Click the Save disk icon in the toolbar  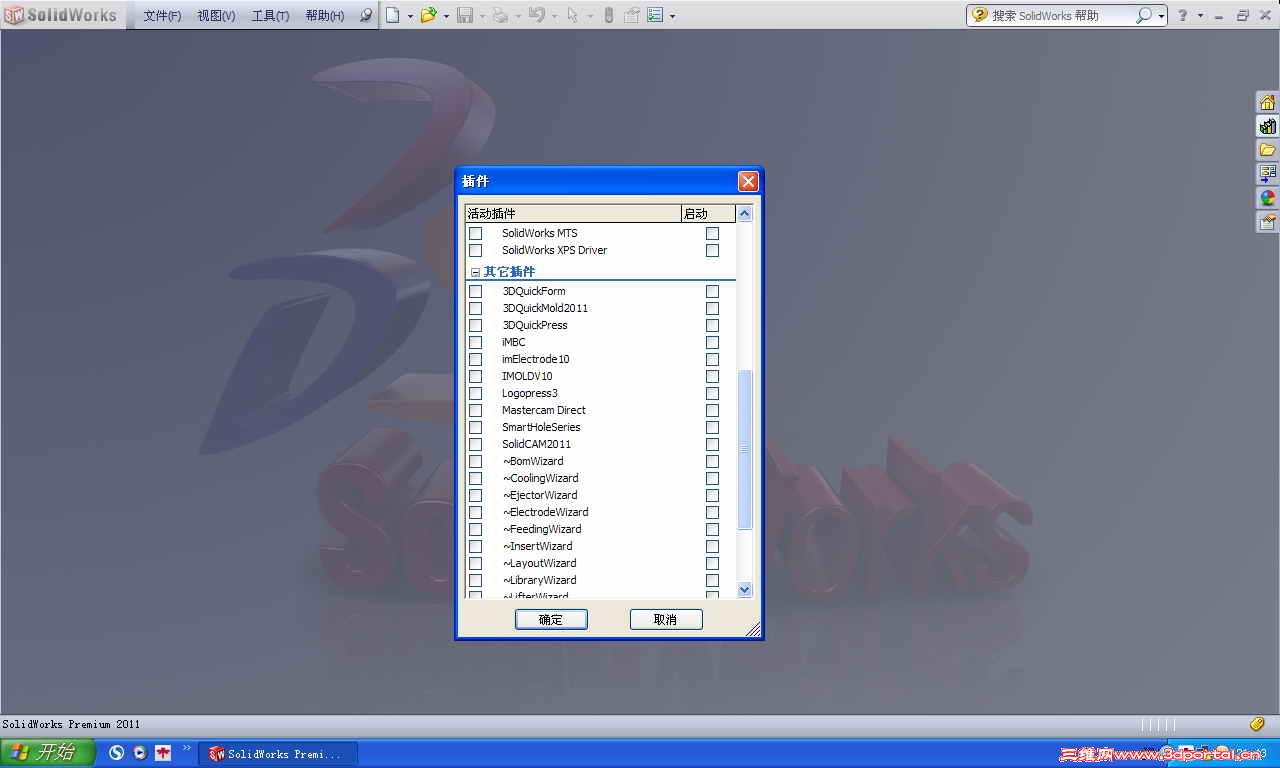pos(465,15)
